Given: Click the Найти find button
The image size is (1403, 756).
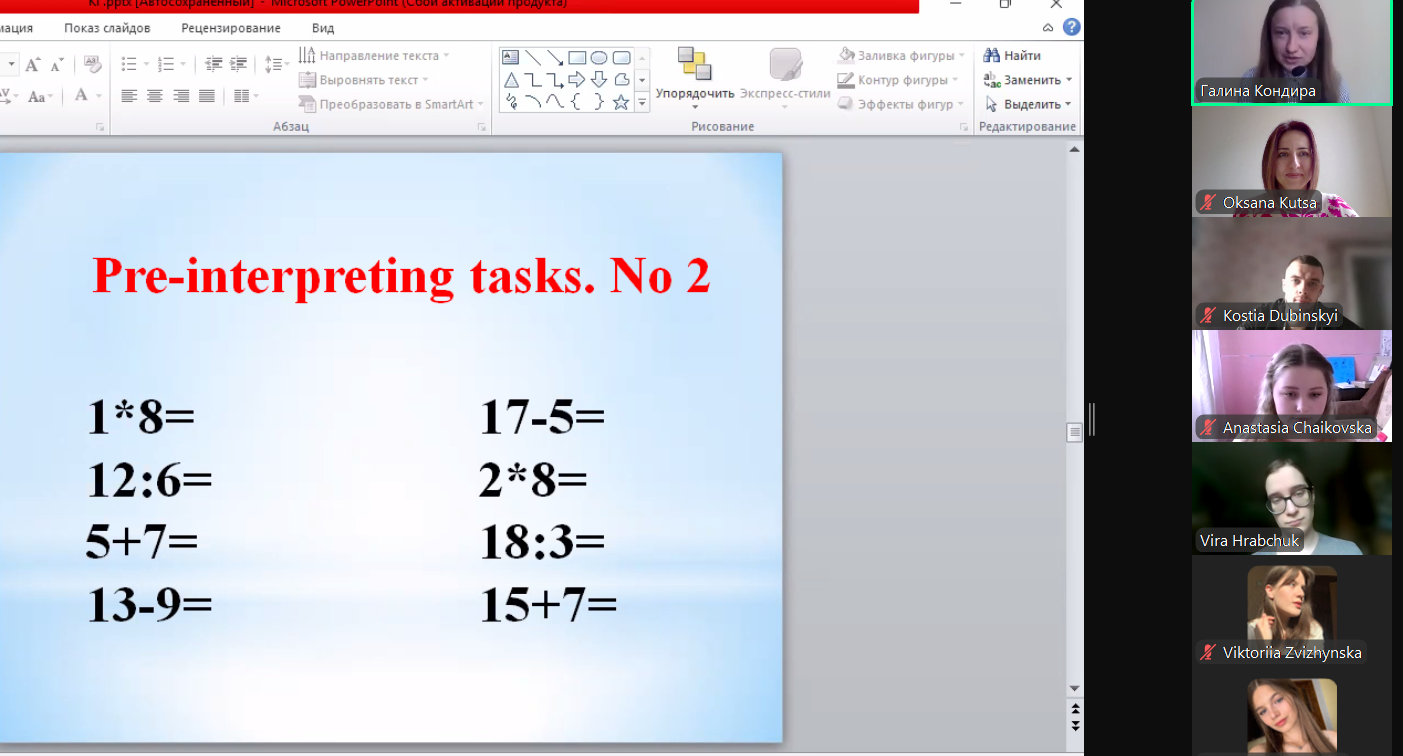Looking at the screenshot, I should [1013, 56].
